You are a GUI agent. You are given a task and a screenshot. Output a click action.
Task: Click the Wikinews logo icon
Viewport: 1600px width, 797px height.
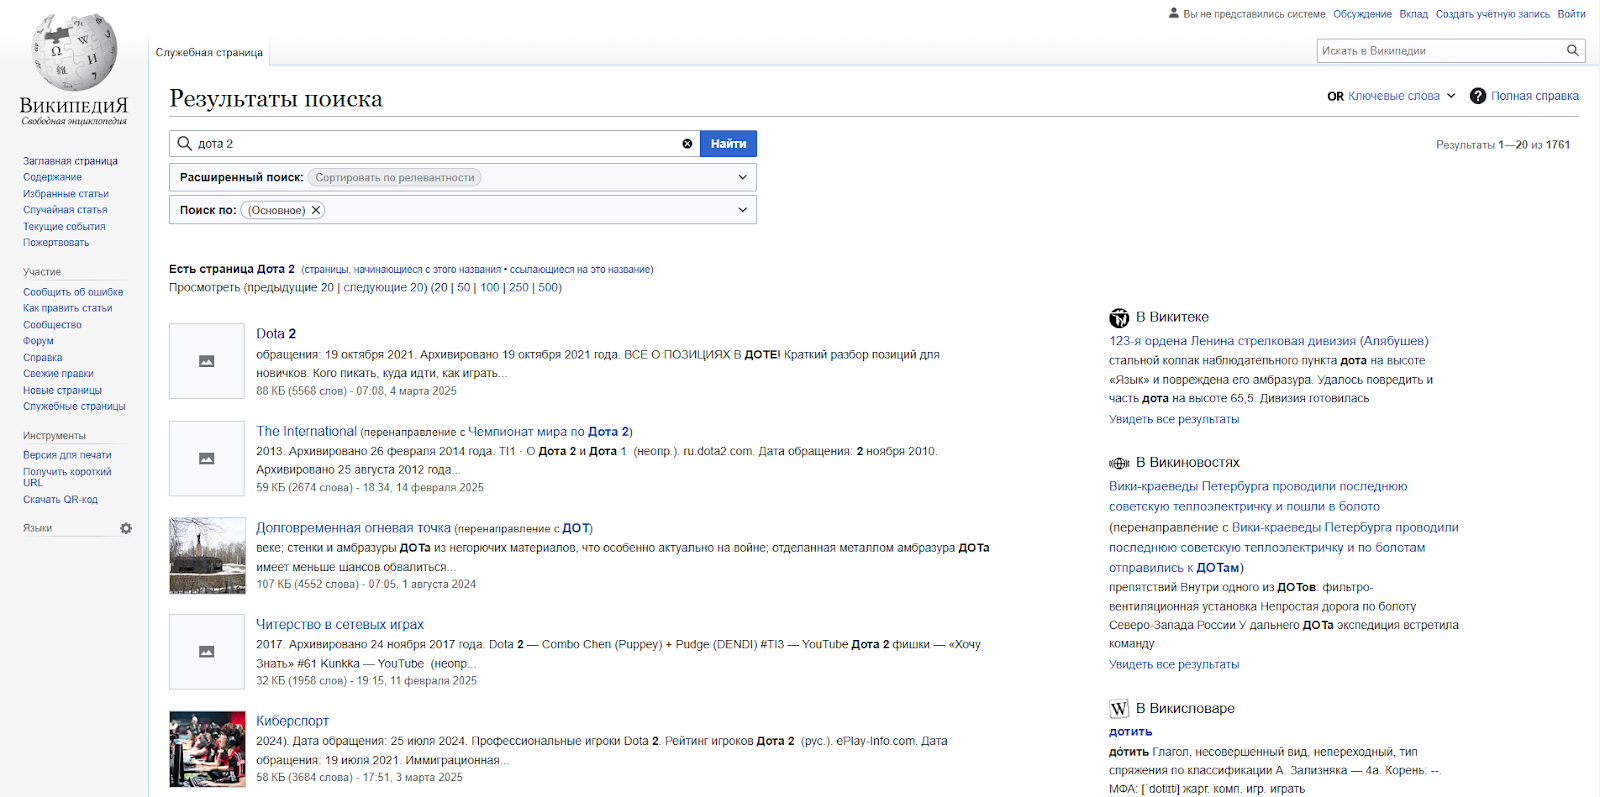click(x=1119, y=463)
